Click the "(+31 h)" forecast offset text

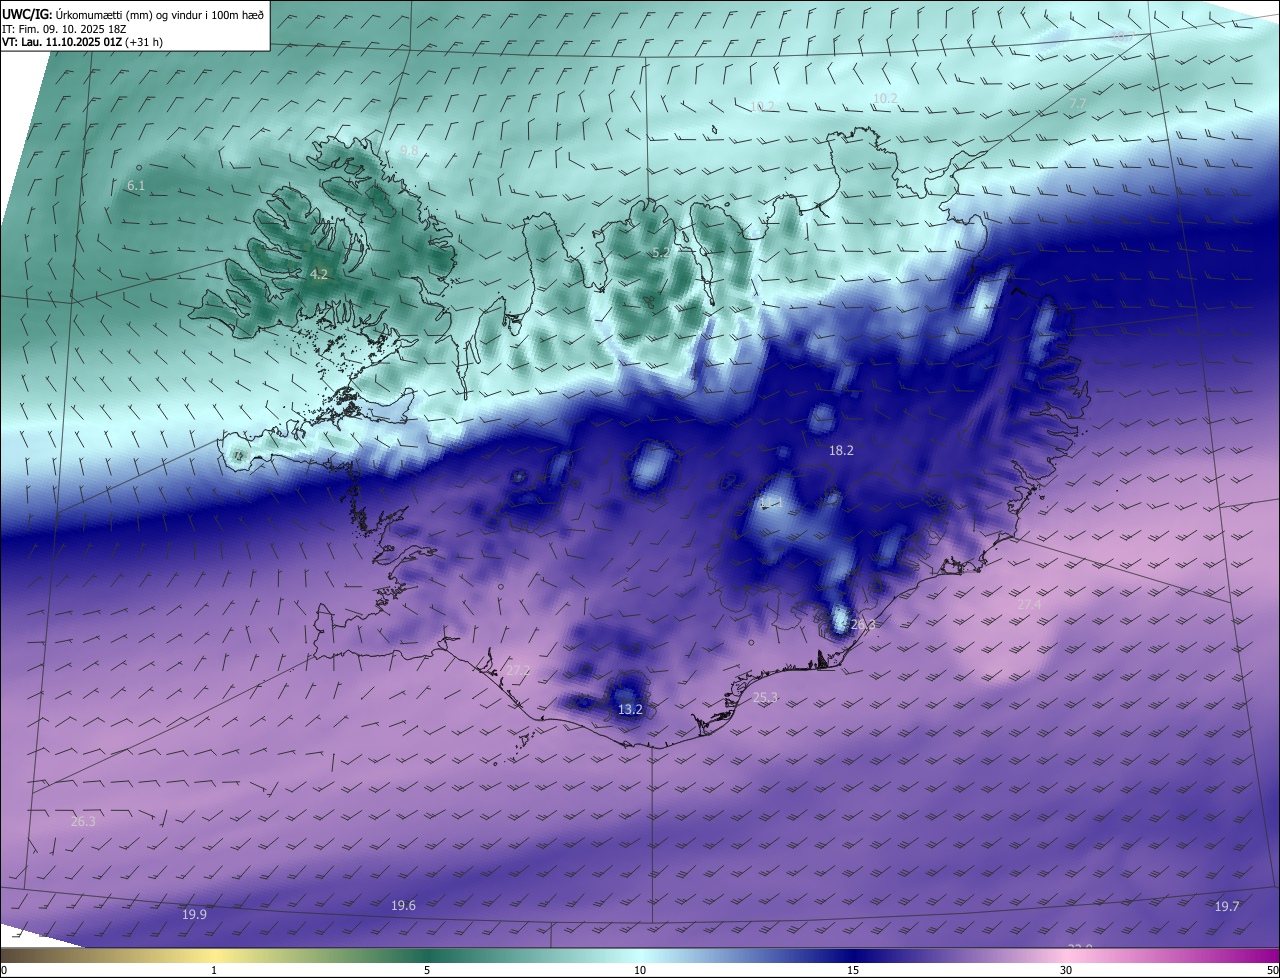pos(144,42)
